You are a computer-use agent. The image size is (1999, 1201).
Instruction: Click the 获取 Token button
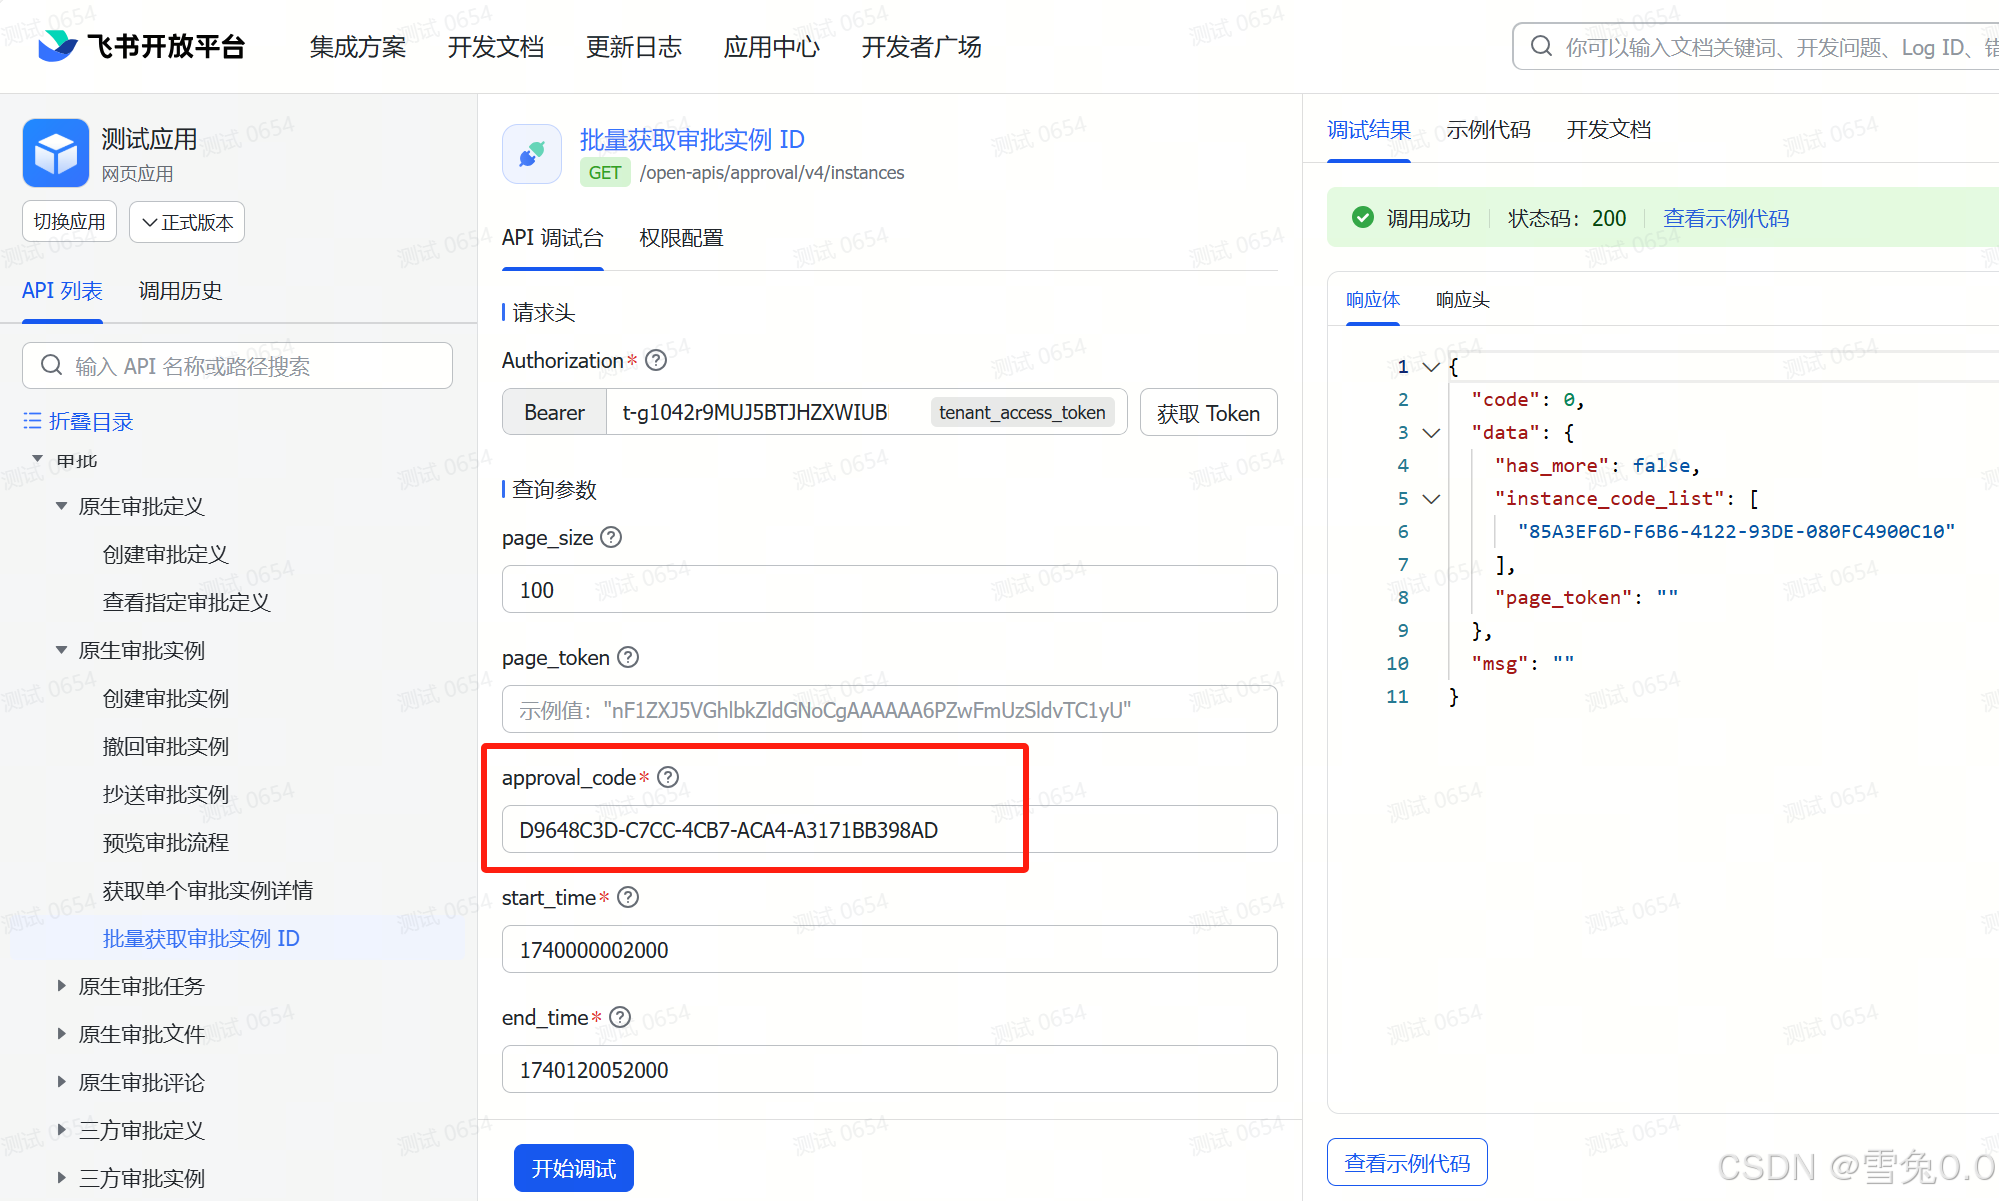[1208, 413]
